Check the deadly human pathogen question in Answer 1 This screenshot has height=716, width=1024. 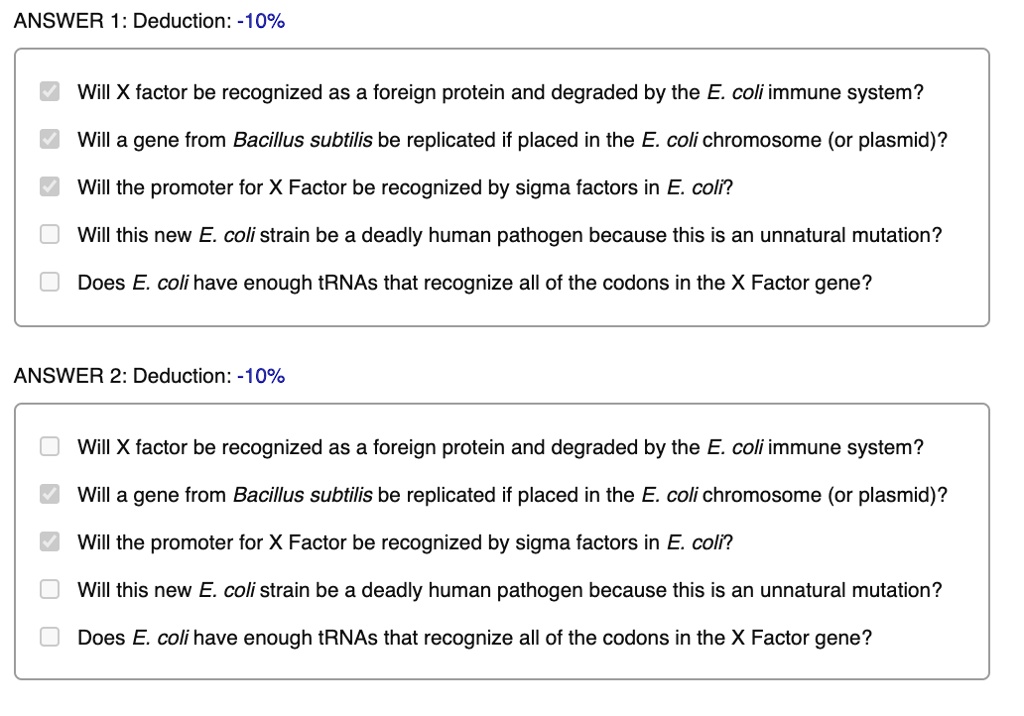tap(48, 233)
